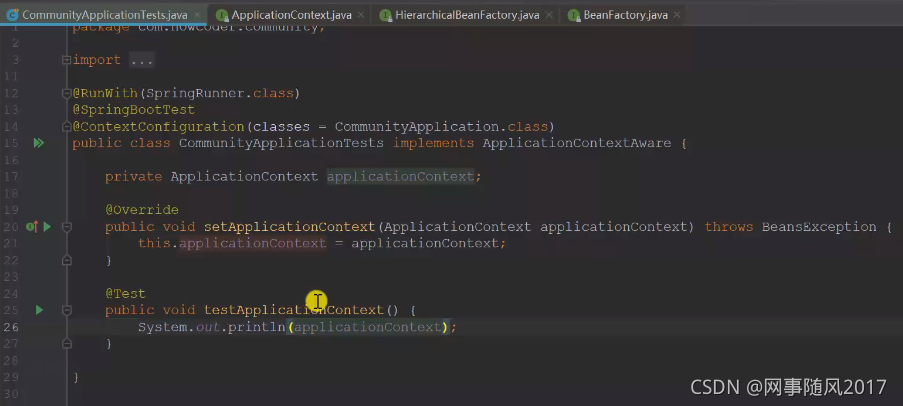
Task: Close the HierarchicalBeanFactory.java tab
Action: coord(549,16)
